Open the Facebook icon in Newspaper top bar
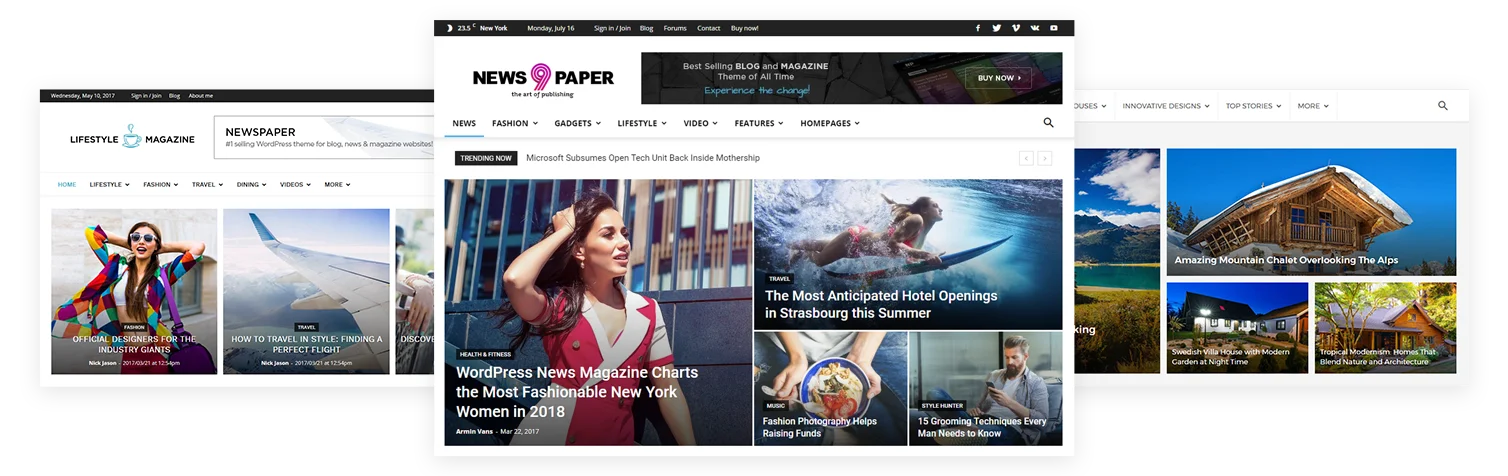Image resolution: width=1508 pixels, height=476 pixels. tap(978, 28)
